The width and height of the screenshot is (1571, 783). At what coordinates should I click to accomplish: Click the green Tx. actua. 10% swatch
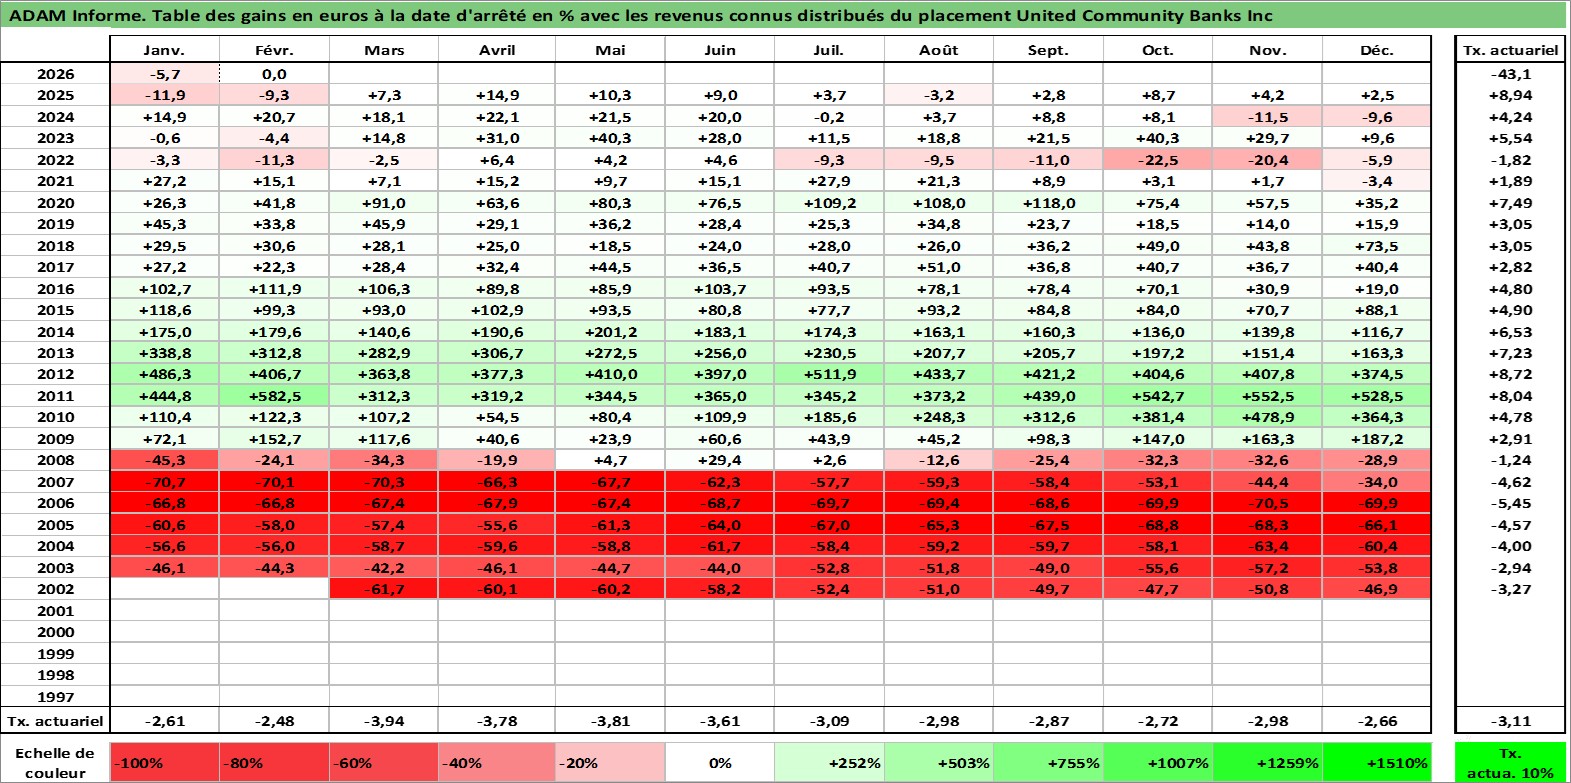1510,762
